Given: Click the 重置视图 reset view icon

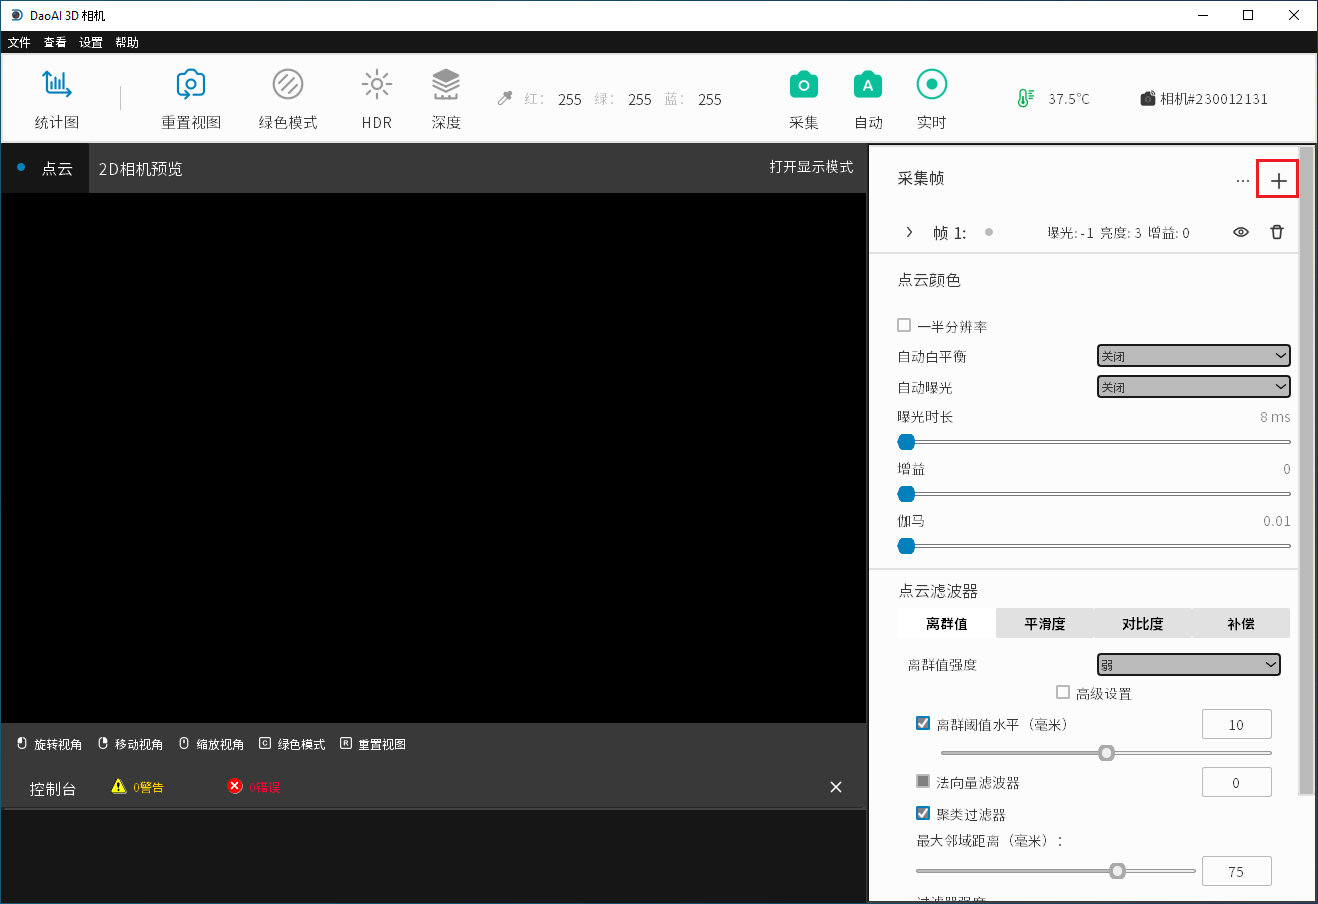Looking at the screenshot, I should coord(191,84).
